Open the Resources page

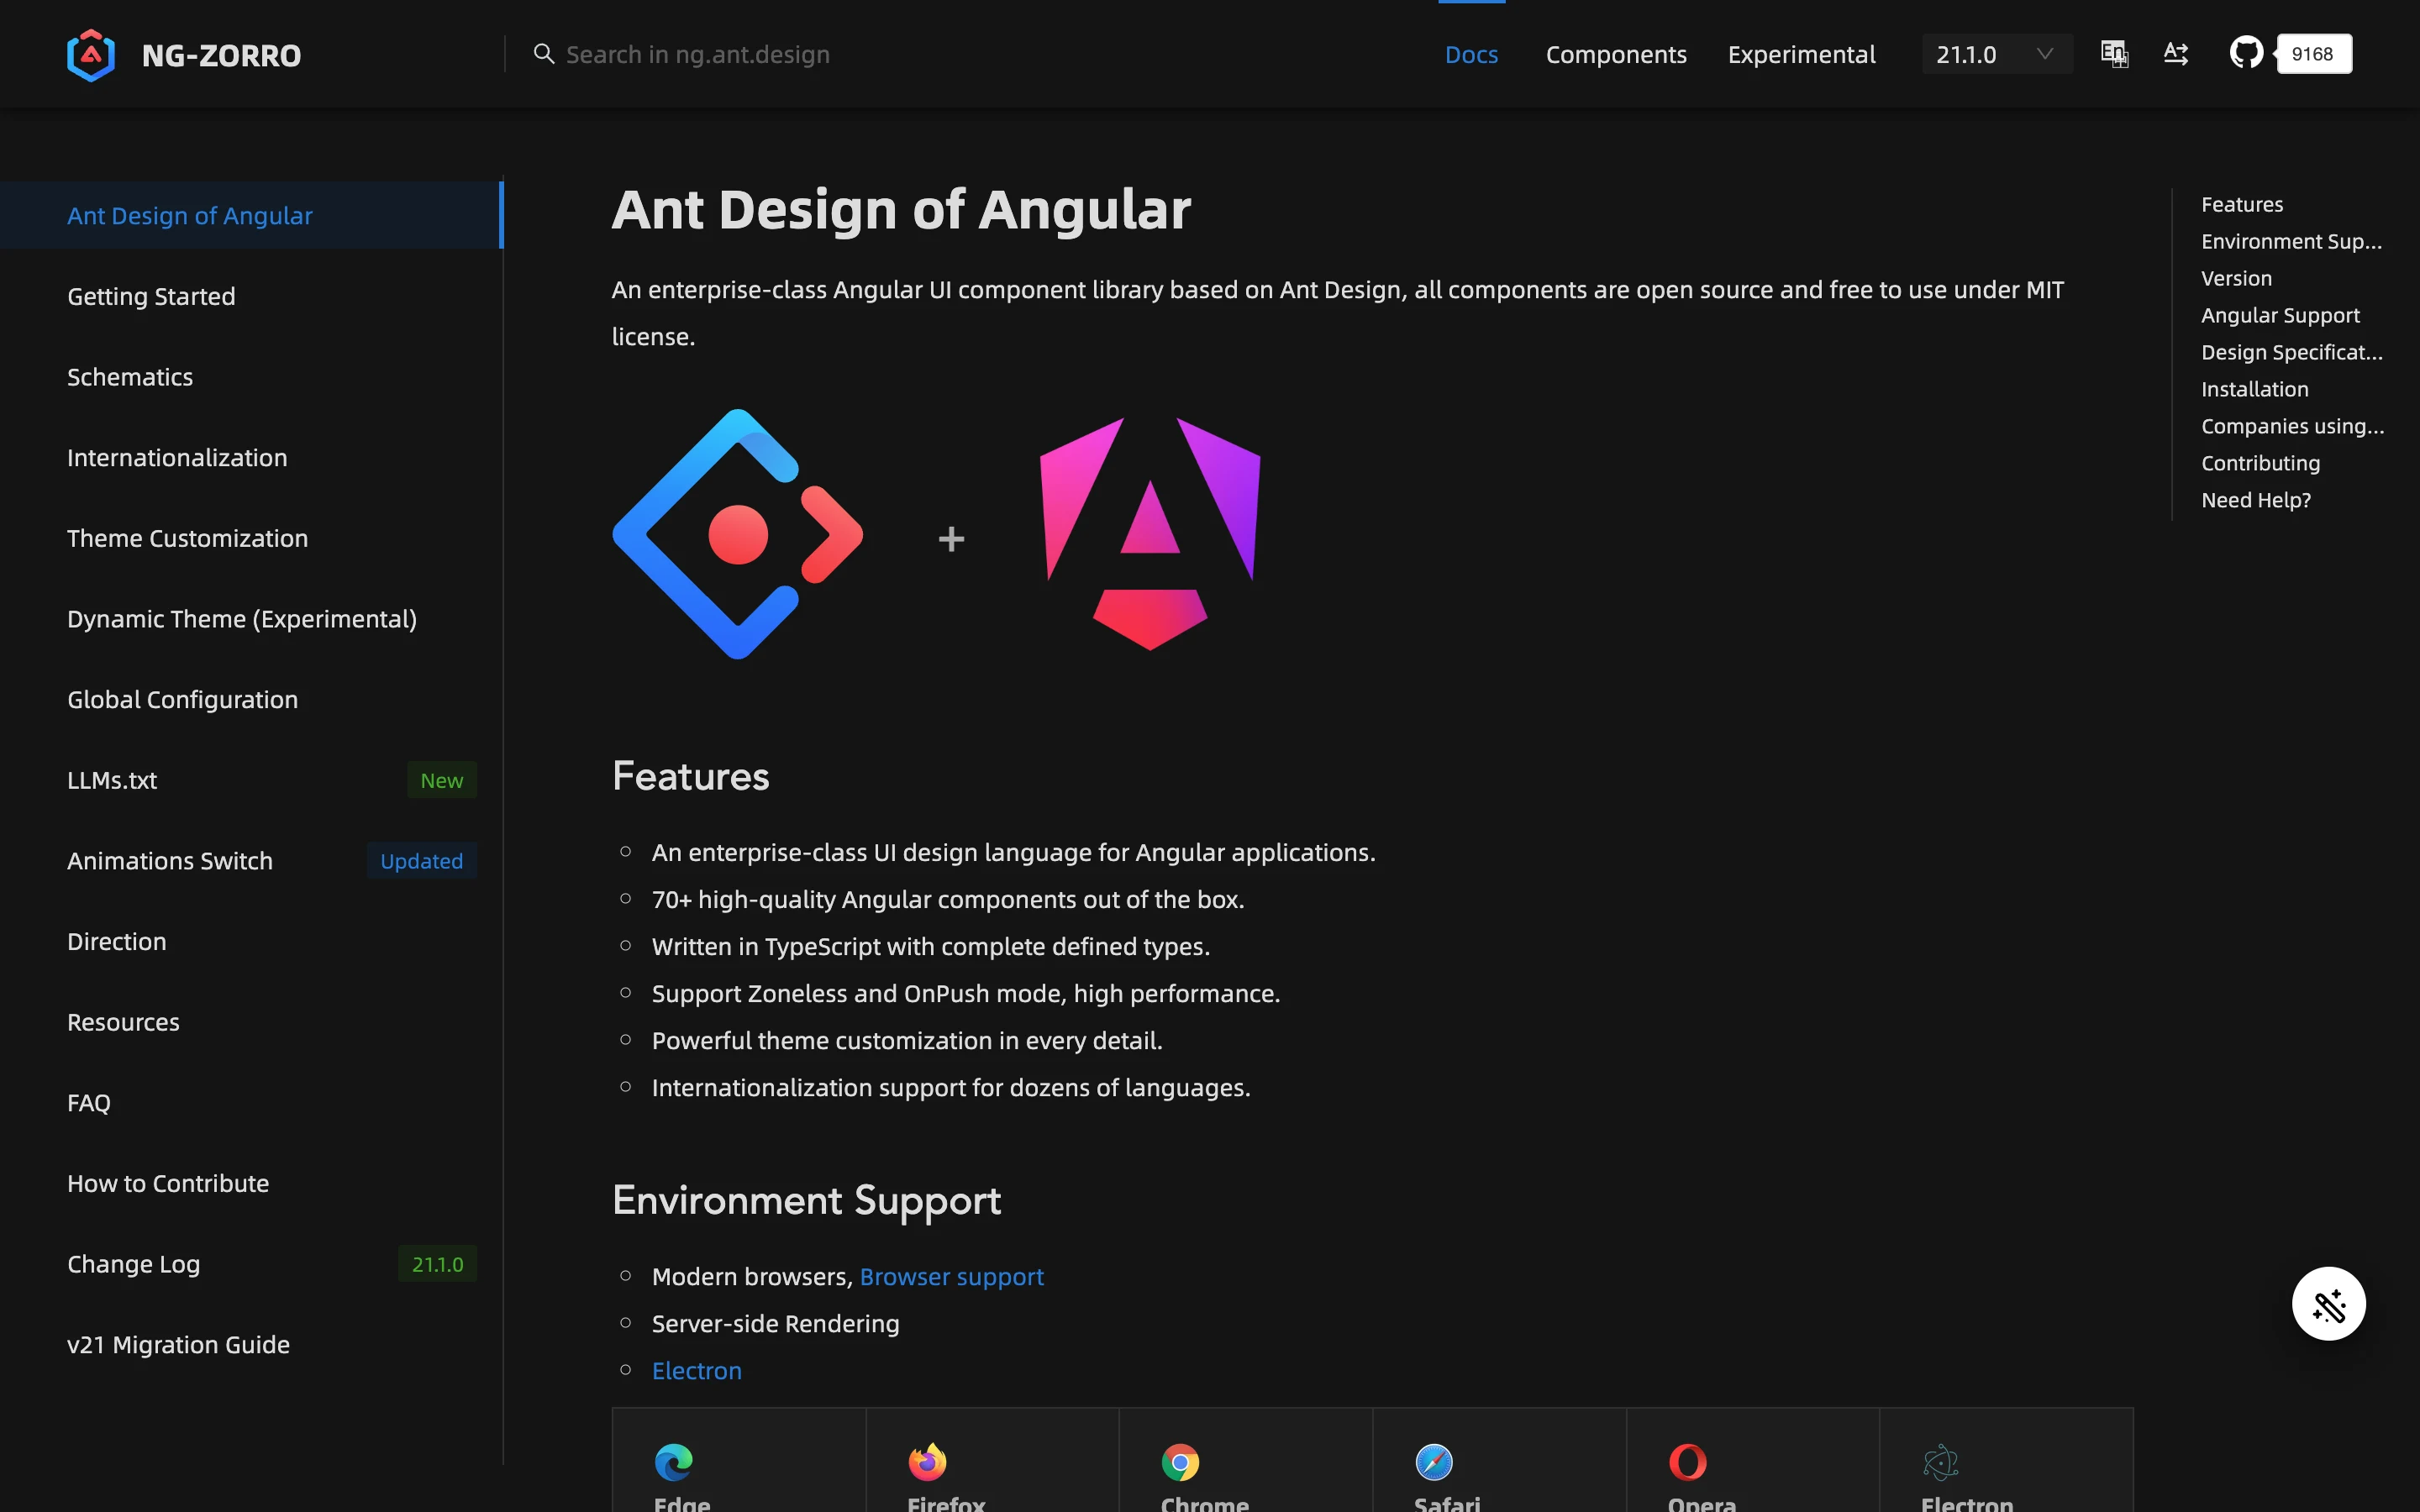(251, 1022)
